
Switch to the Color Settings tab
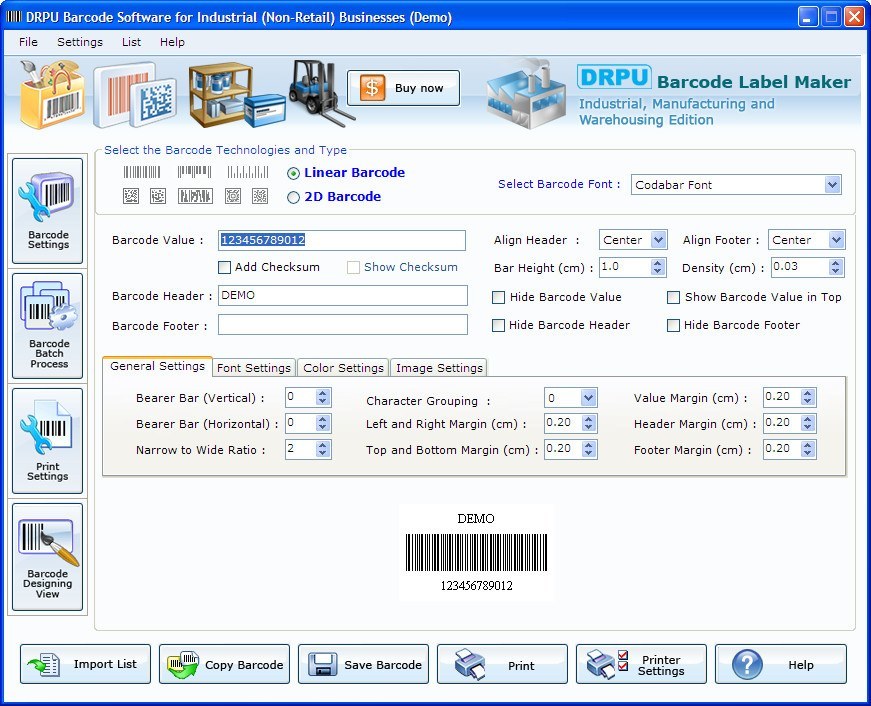(343, 367)
